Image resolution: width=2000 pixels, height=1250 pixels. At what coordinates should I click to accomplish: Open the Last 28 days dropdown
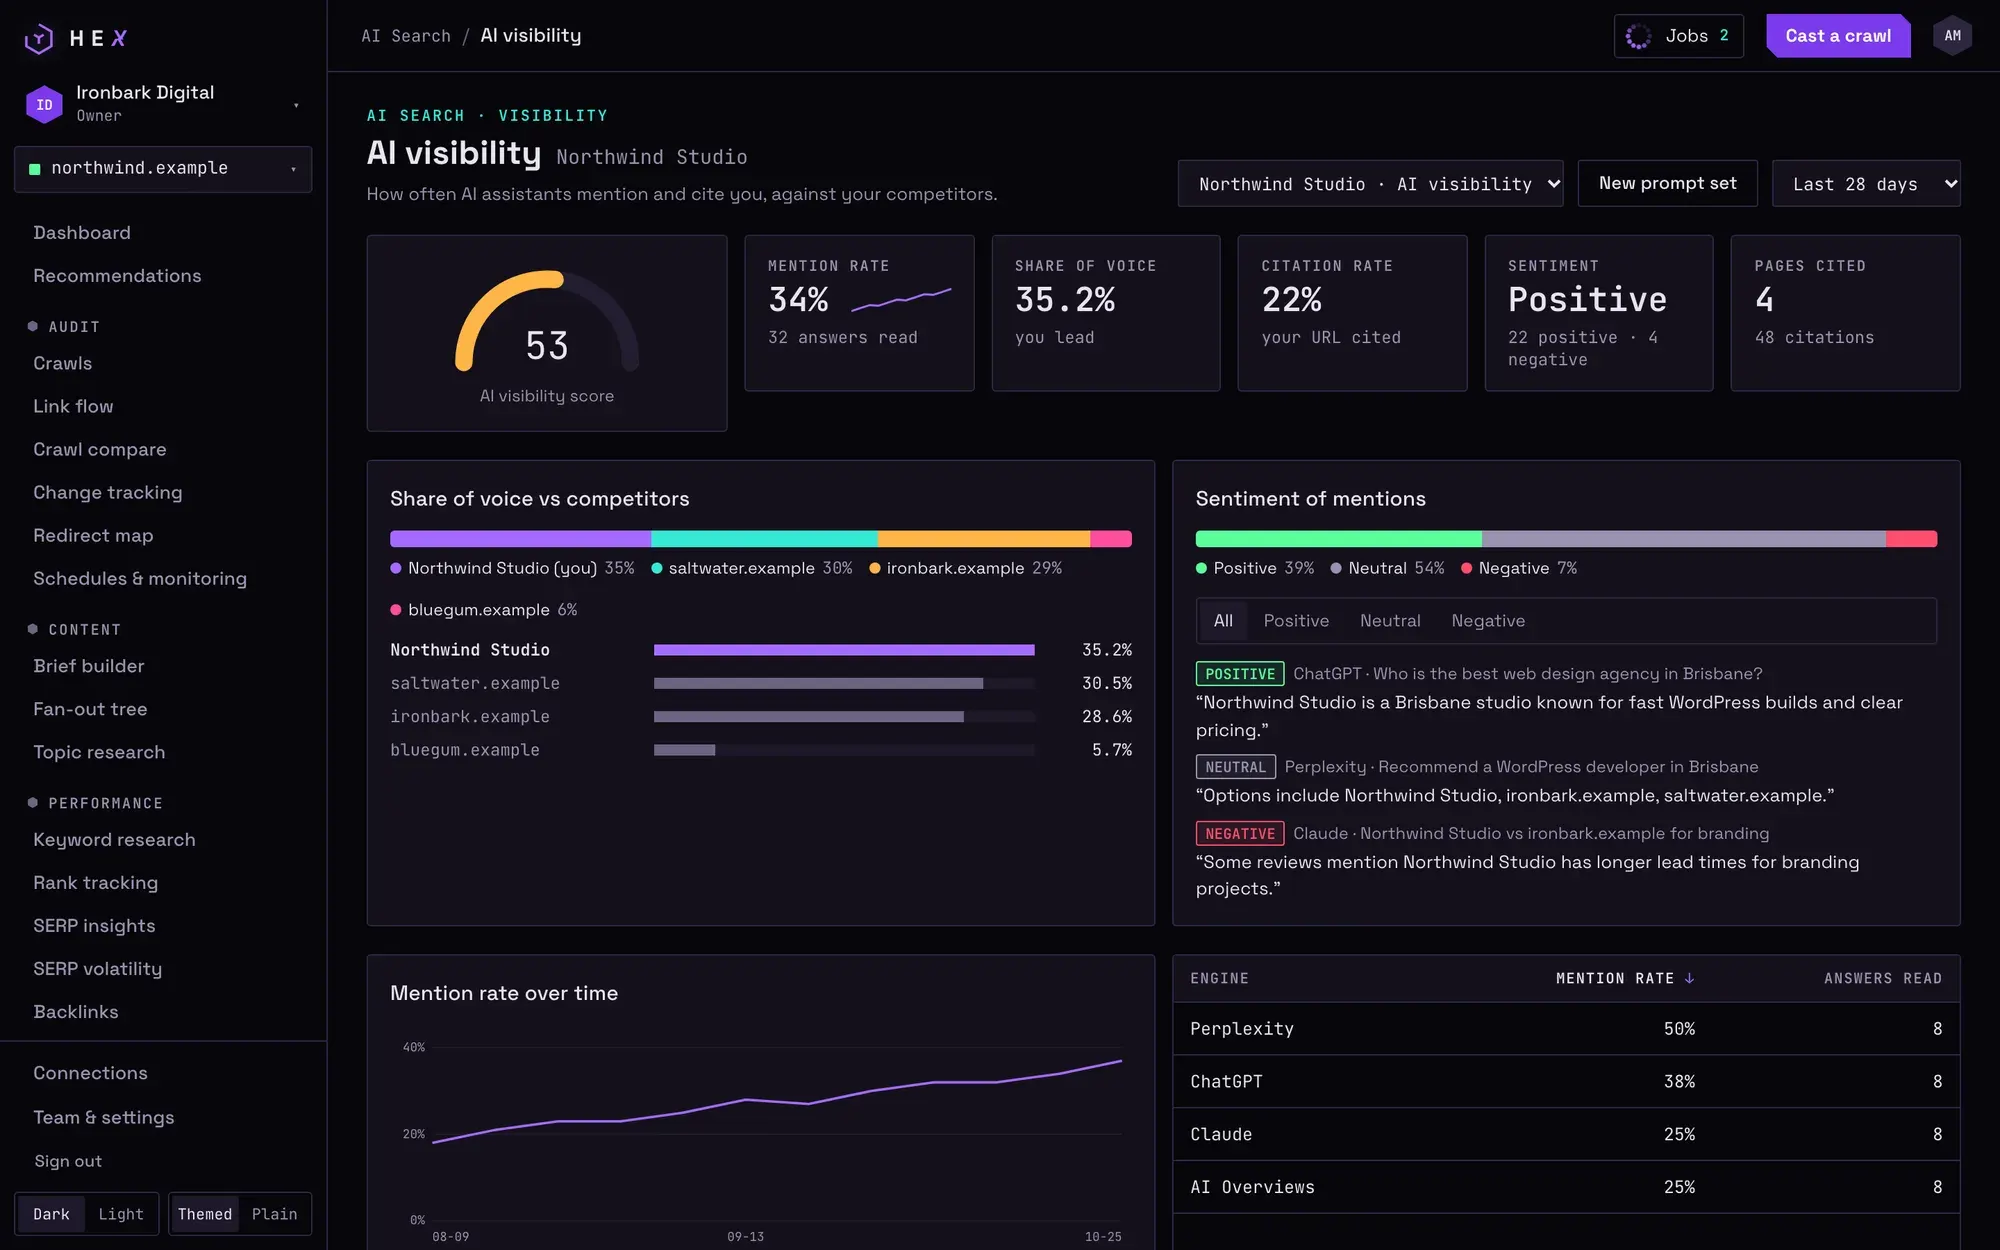(x=1866, y=184)
